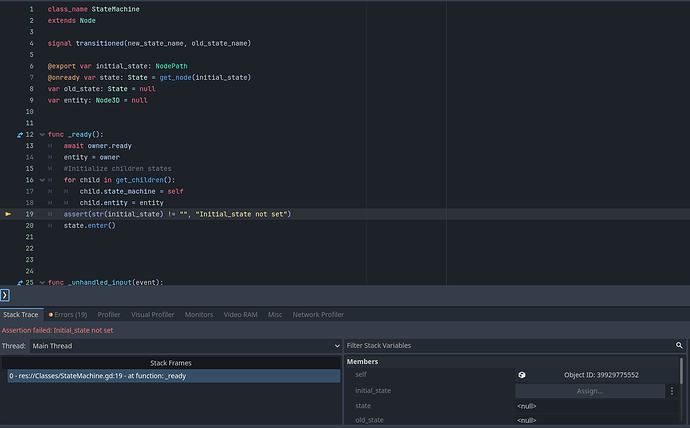Open the Thread dropdown showing Main Thread

pos(186,346)
